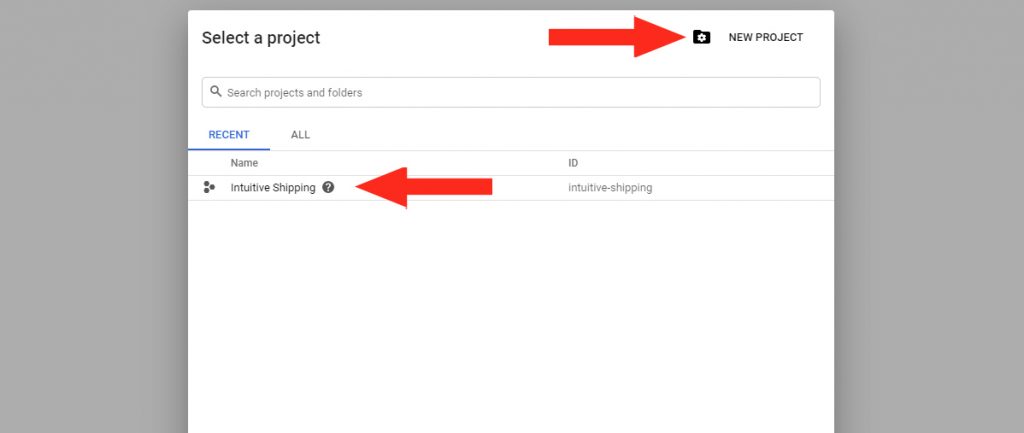Image resolution: width=1024 pixels, height=433 pixels.
Task: Click the folder gear icon beside NEW PROJECT
Action: point(701,37)
